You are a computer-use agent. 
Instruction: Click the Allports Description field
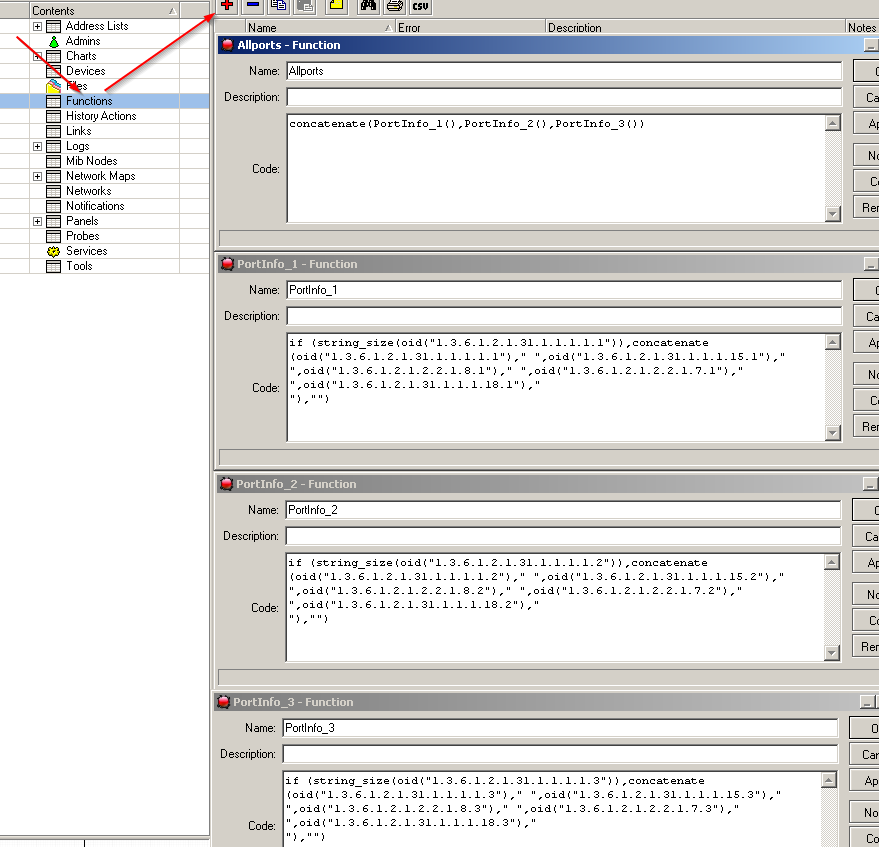click(564, 97)
